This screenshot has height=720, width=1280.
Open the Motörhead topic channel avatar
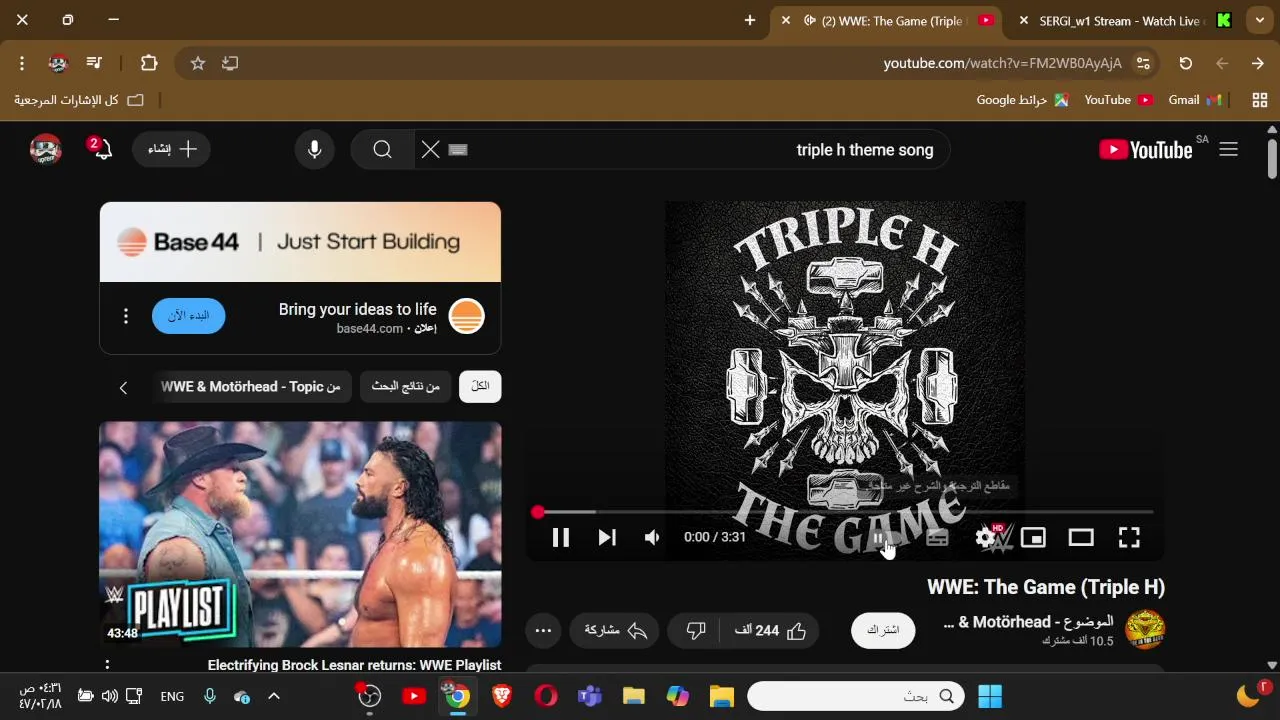(x=1145, y=630)
